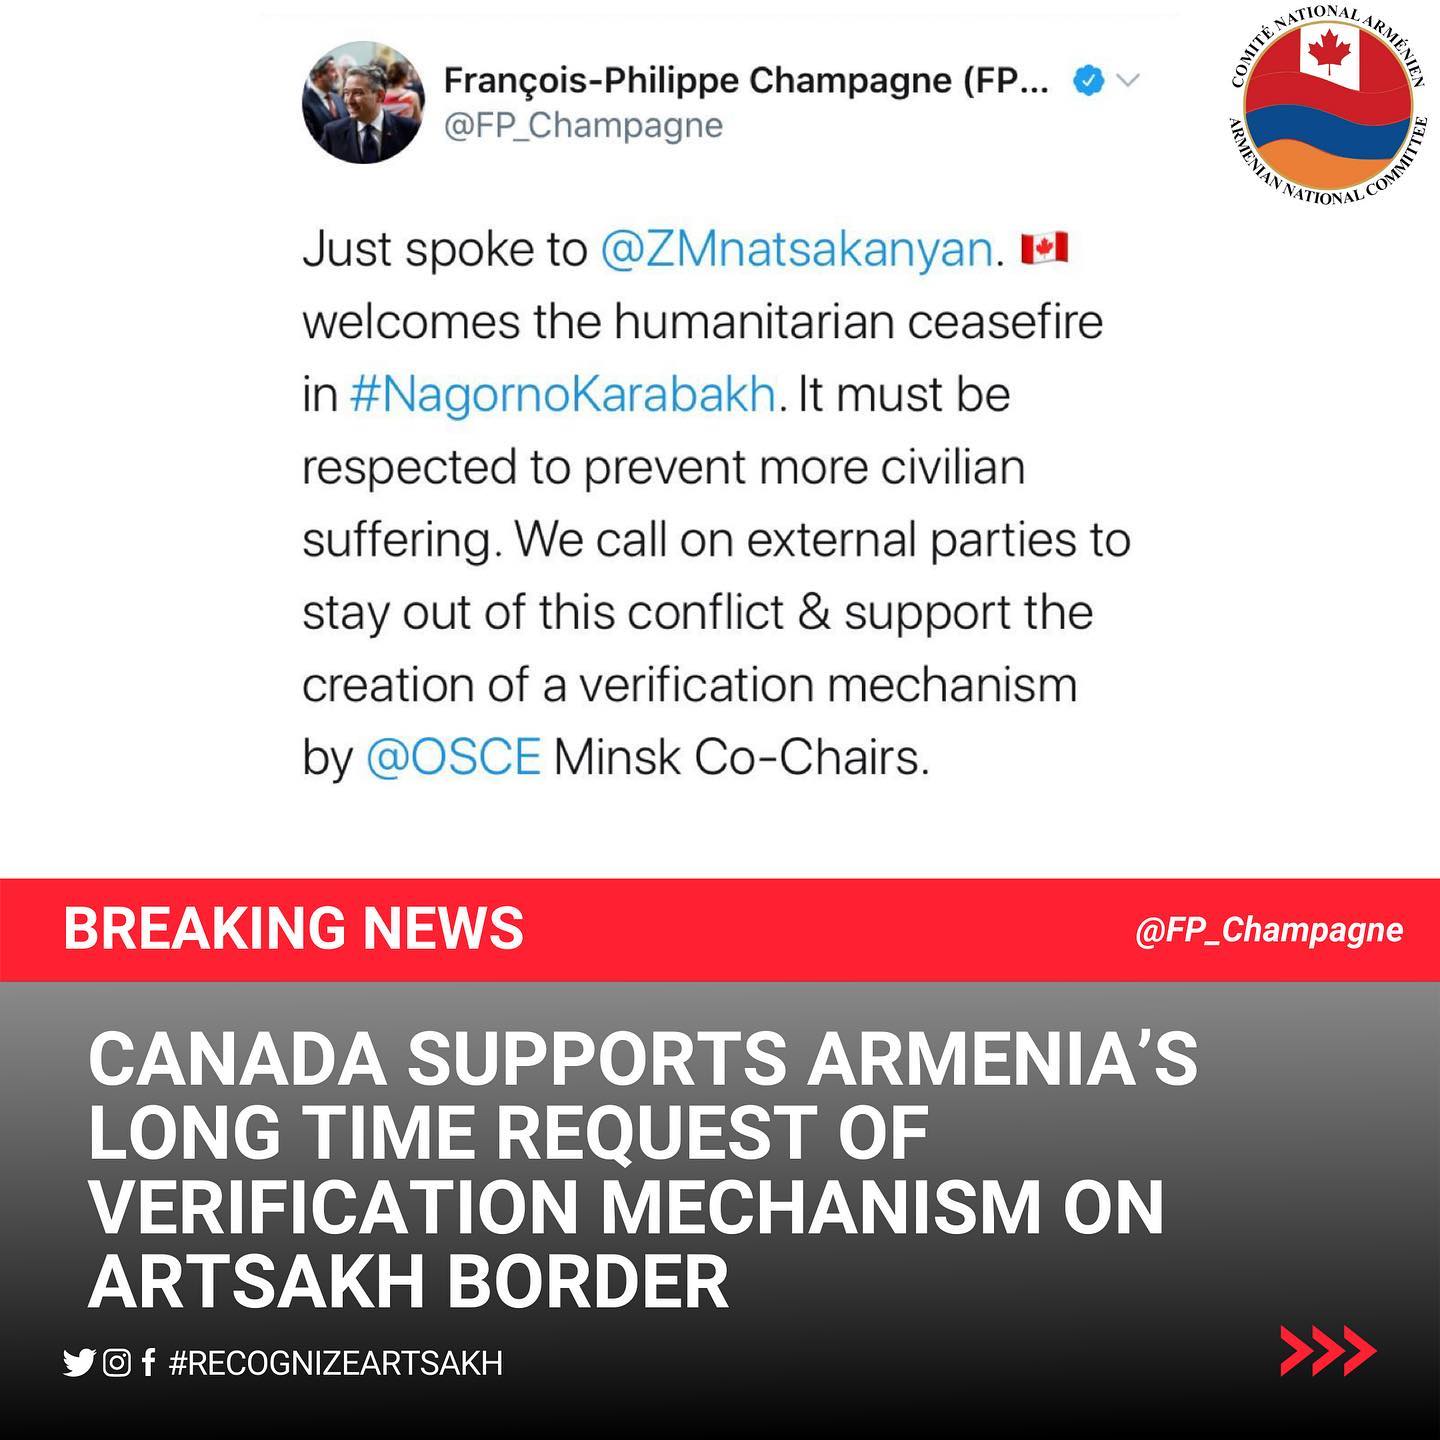Open the @OSCE mention link
Viewport: 1440px width, 1440px height.
453,757
